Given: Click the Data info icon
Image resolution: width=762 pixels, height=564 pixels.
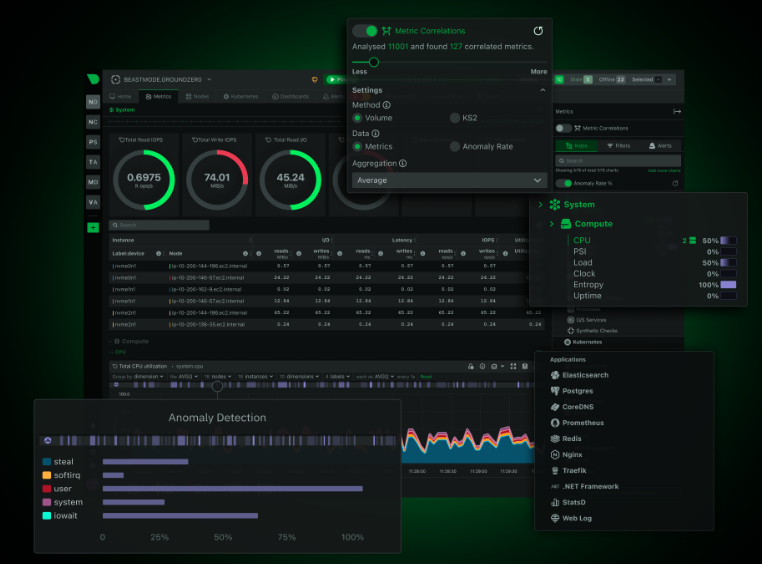Looking at the screenshot, I should click(375, 133).
